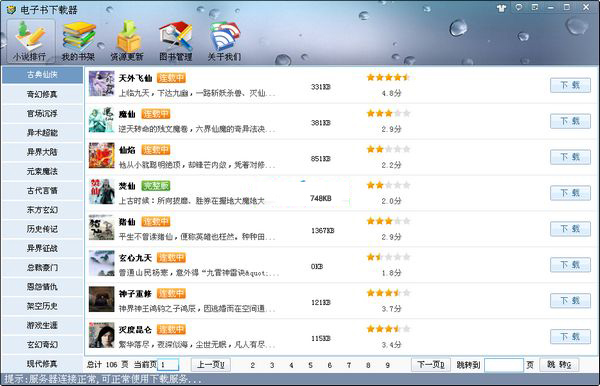Screen dimensions: 600x386
Task: Go to page 9
Action: pos(387,365)
